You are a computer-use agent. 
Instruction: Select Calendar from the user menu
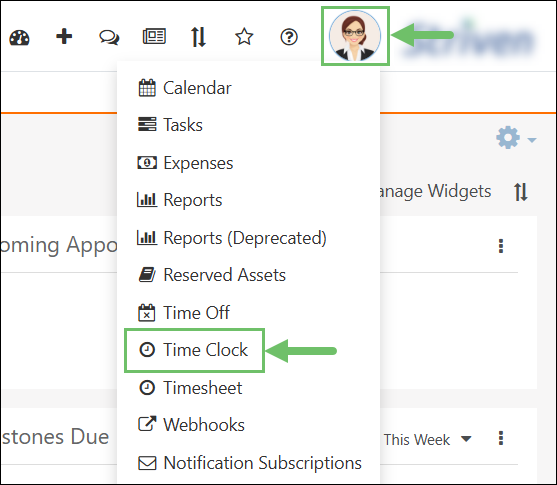185,88
